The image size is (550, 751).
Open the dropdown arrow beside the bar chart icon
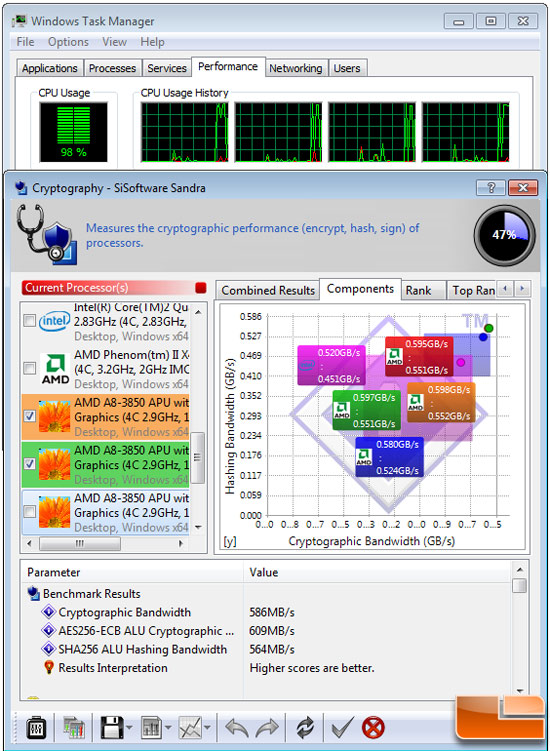pos(168,728)
